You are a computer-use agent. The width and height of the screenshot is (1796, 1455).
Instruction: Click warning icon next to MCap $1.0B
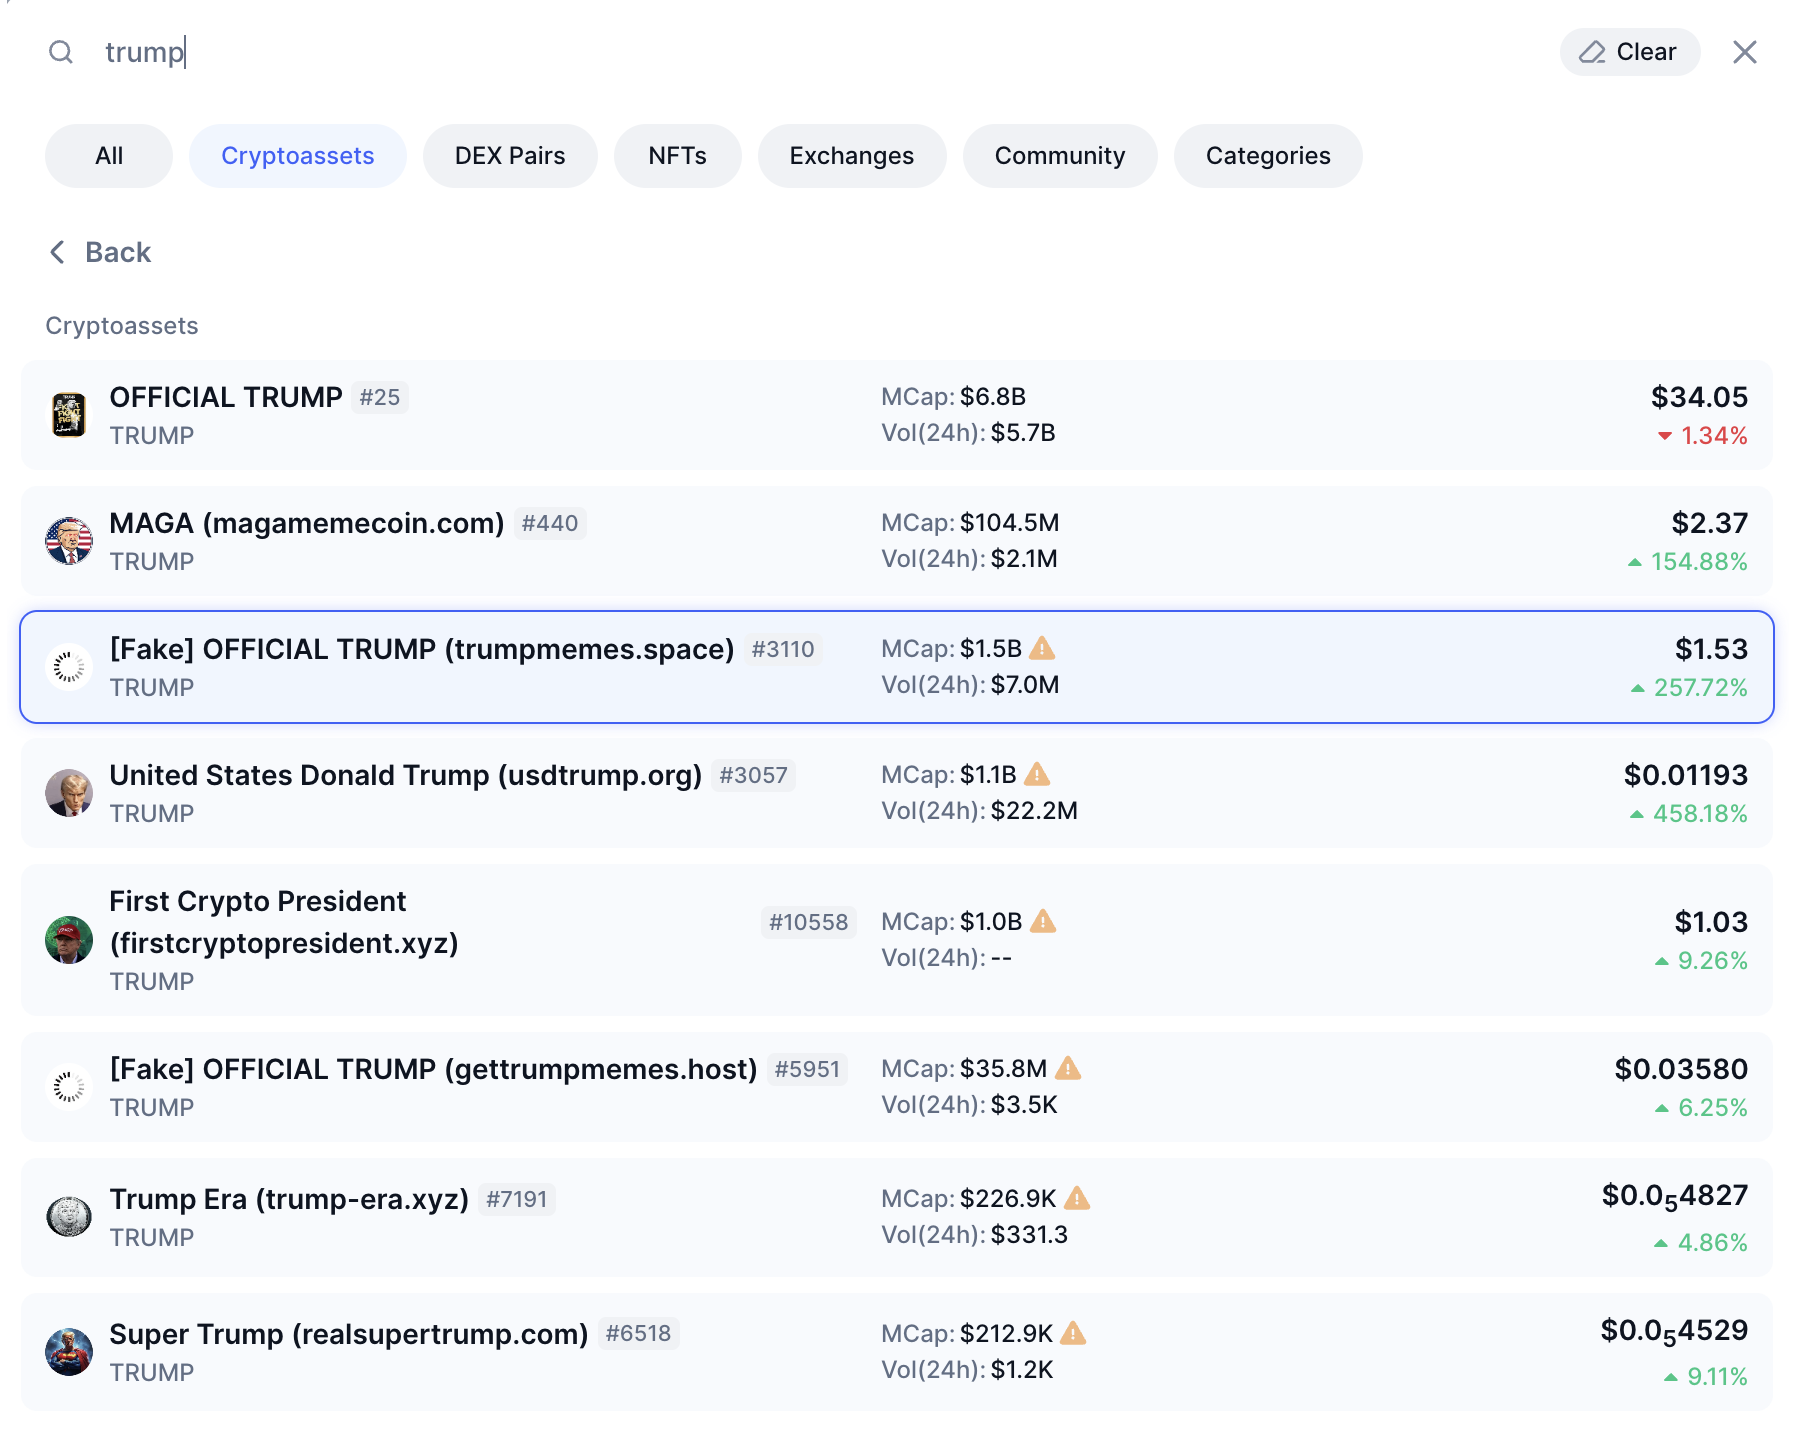(1043, 921)
